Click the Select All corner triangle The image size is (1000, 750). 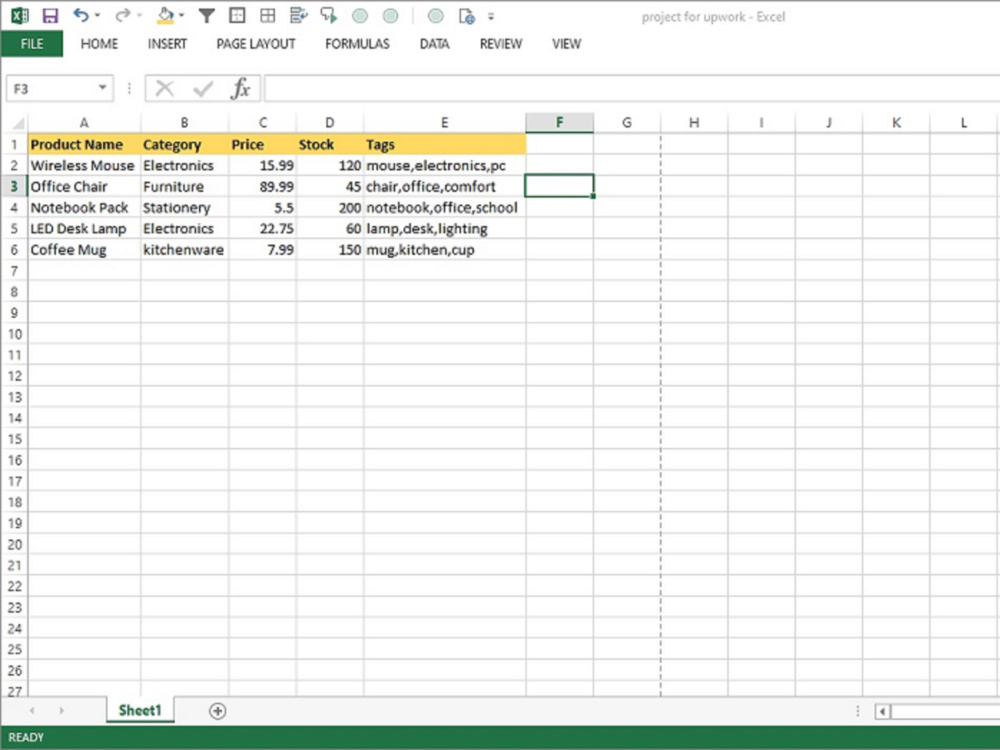tap(17, 122)
